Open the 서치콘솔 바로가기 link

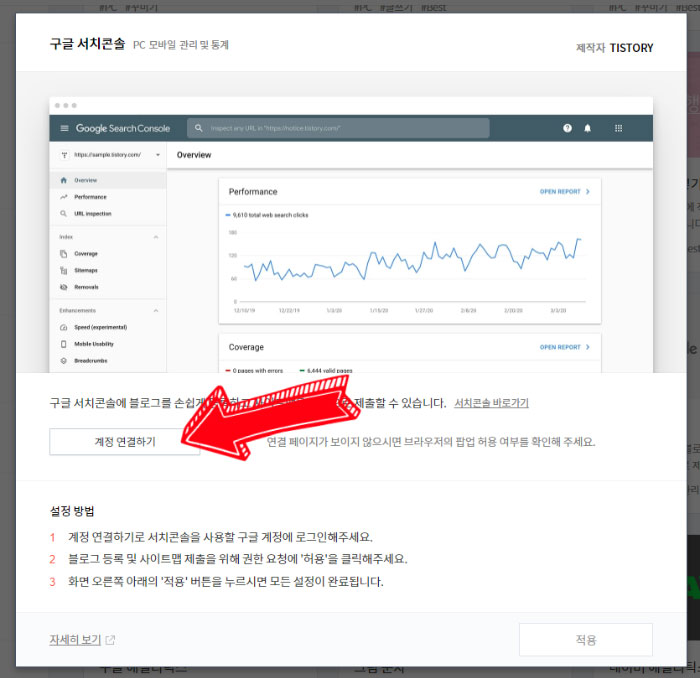point(491,403)
